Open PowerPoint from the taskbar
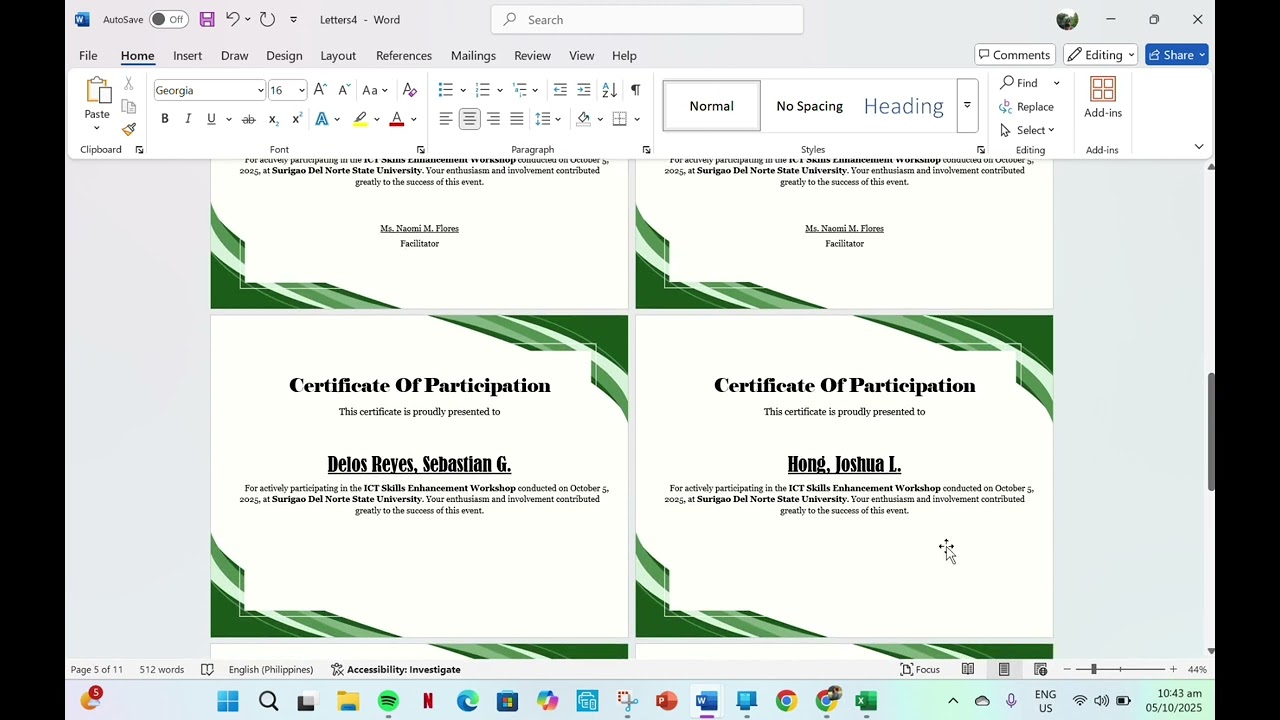Viewport: 1280px width, 720px height. 666,701
